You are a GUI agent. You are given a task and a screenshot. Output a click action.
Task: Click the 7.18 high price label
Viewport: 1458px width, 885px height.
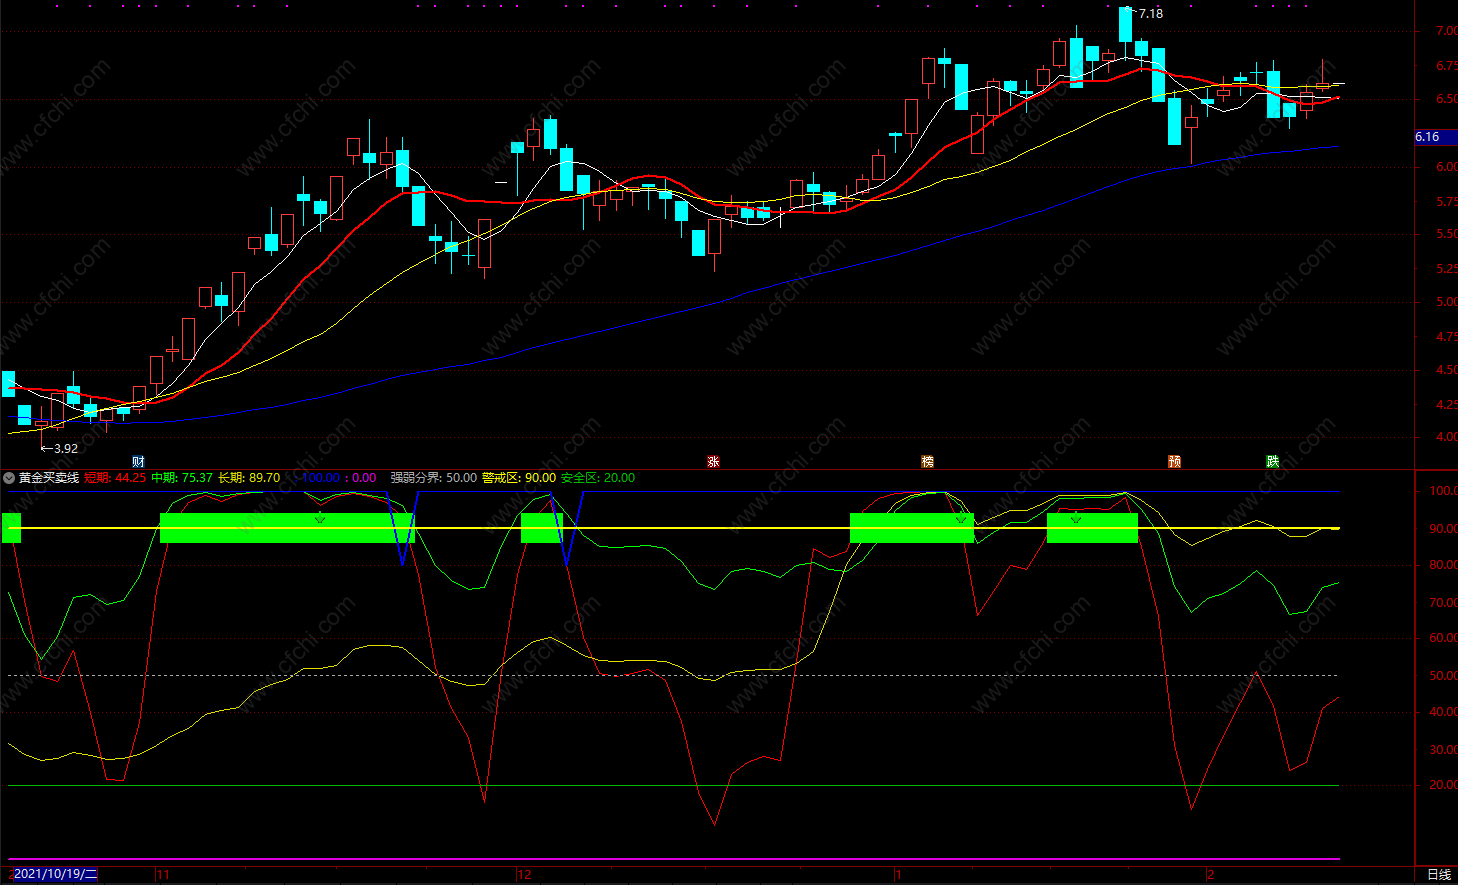(1151, 14)
